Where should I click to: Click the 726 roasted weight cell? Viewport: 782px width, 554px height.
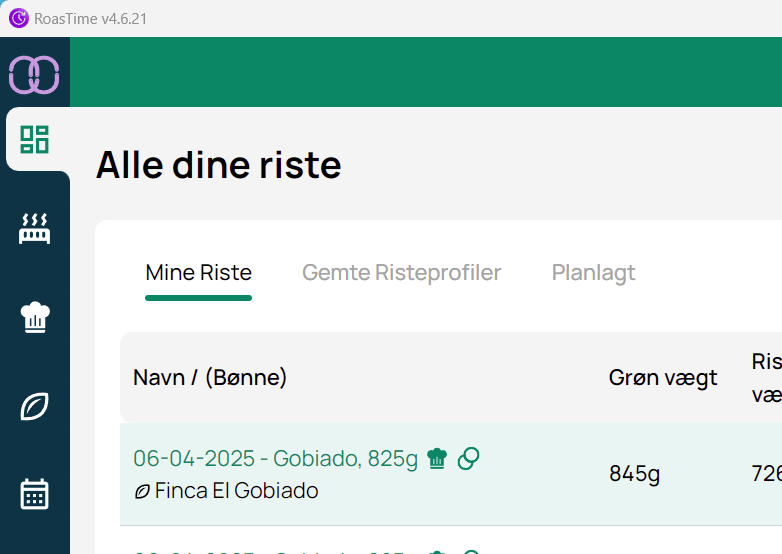[x=766, y=474]
